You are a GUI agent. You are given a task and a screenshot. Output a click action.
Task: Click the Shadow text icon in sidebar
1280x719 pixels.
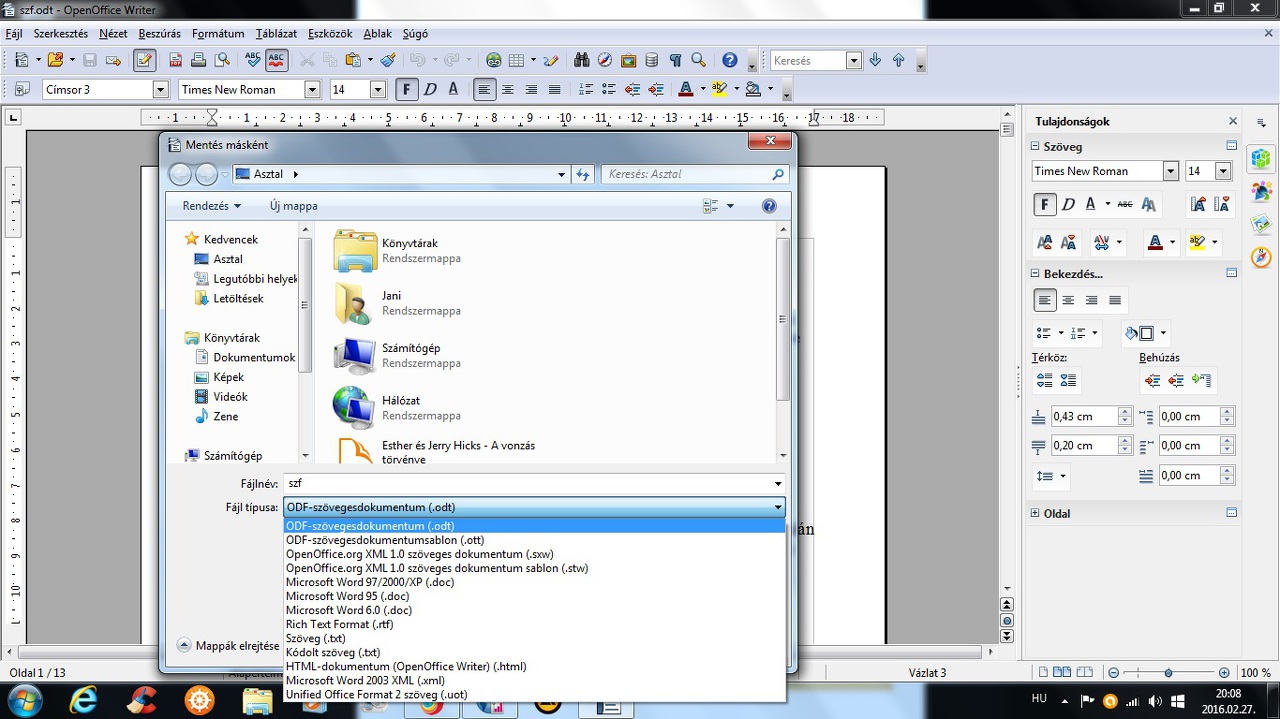1149,205
